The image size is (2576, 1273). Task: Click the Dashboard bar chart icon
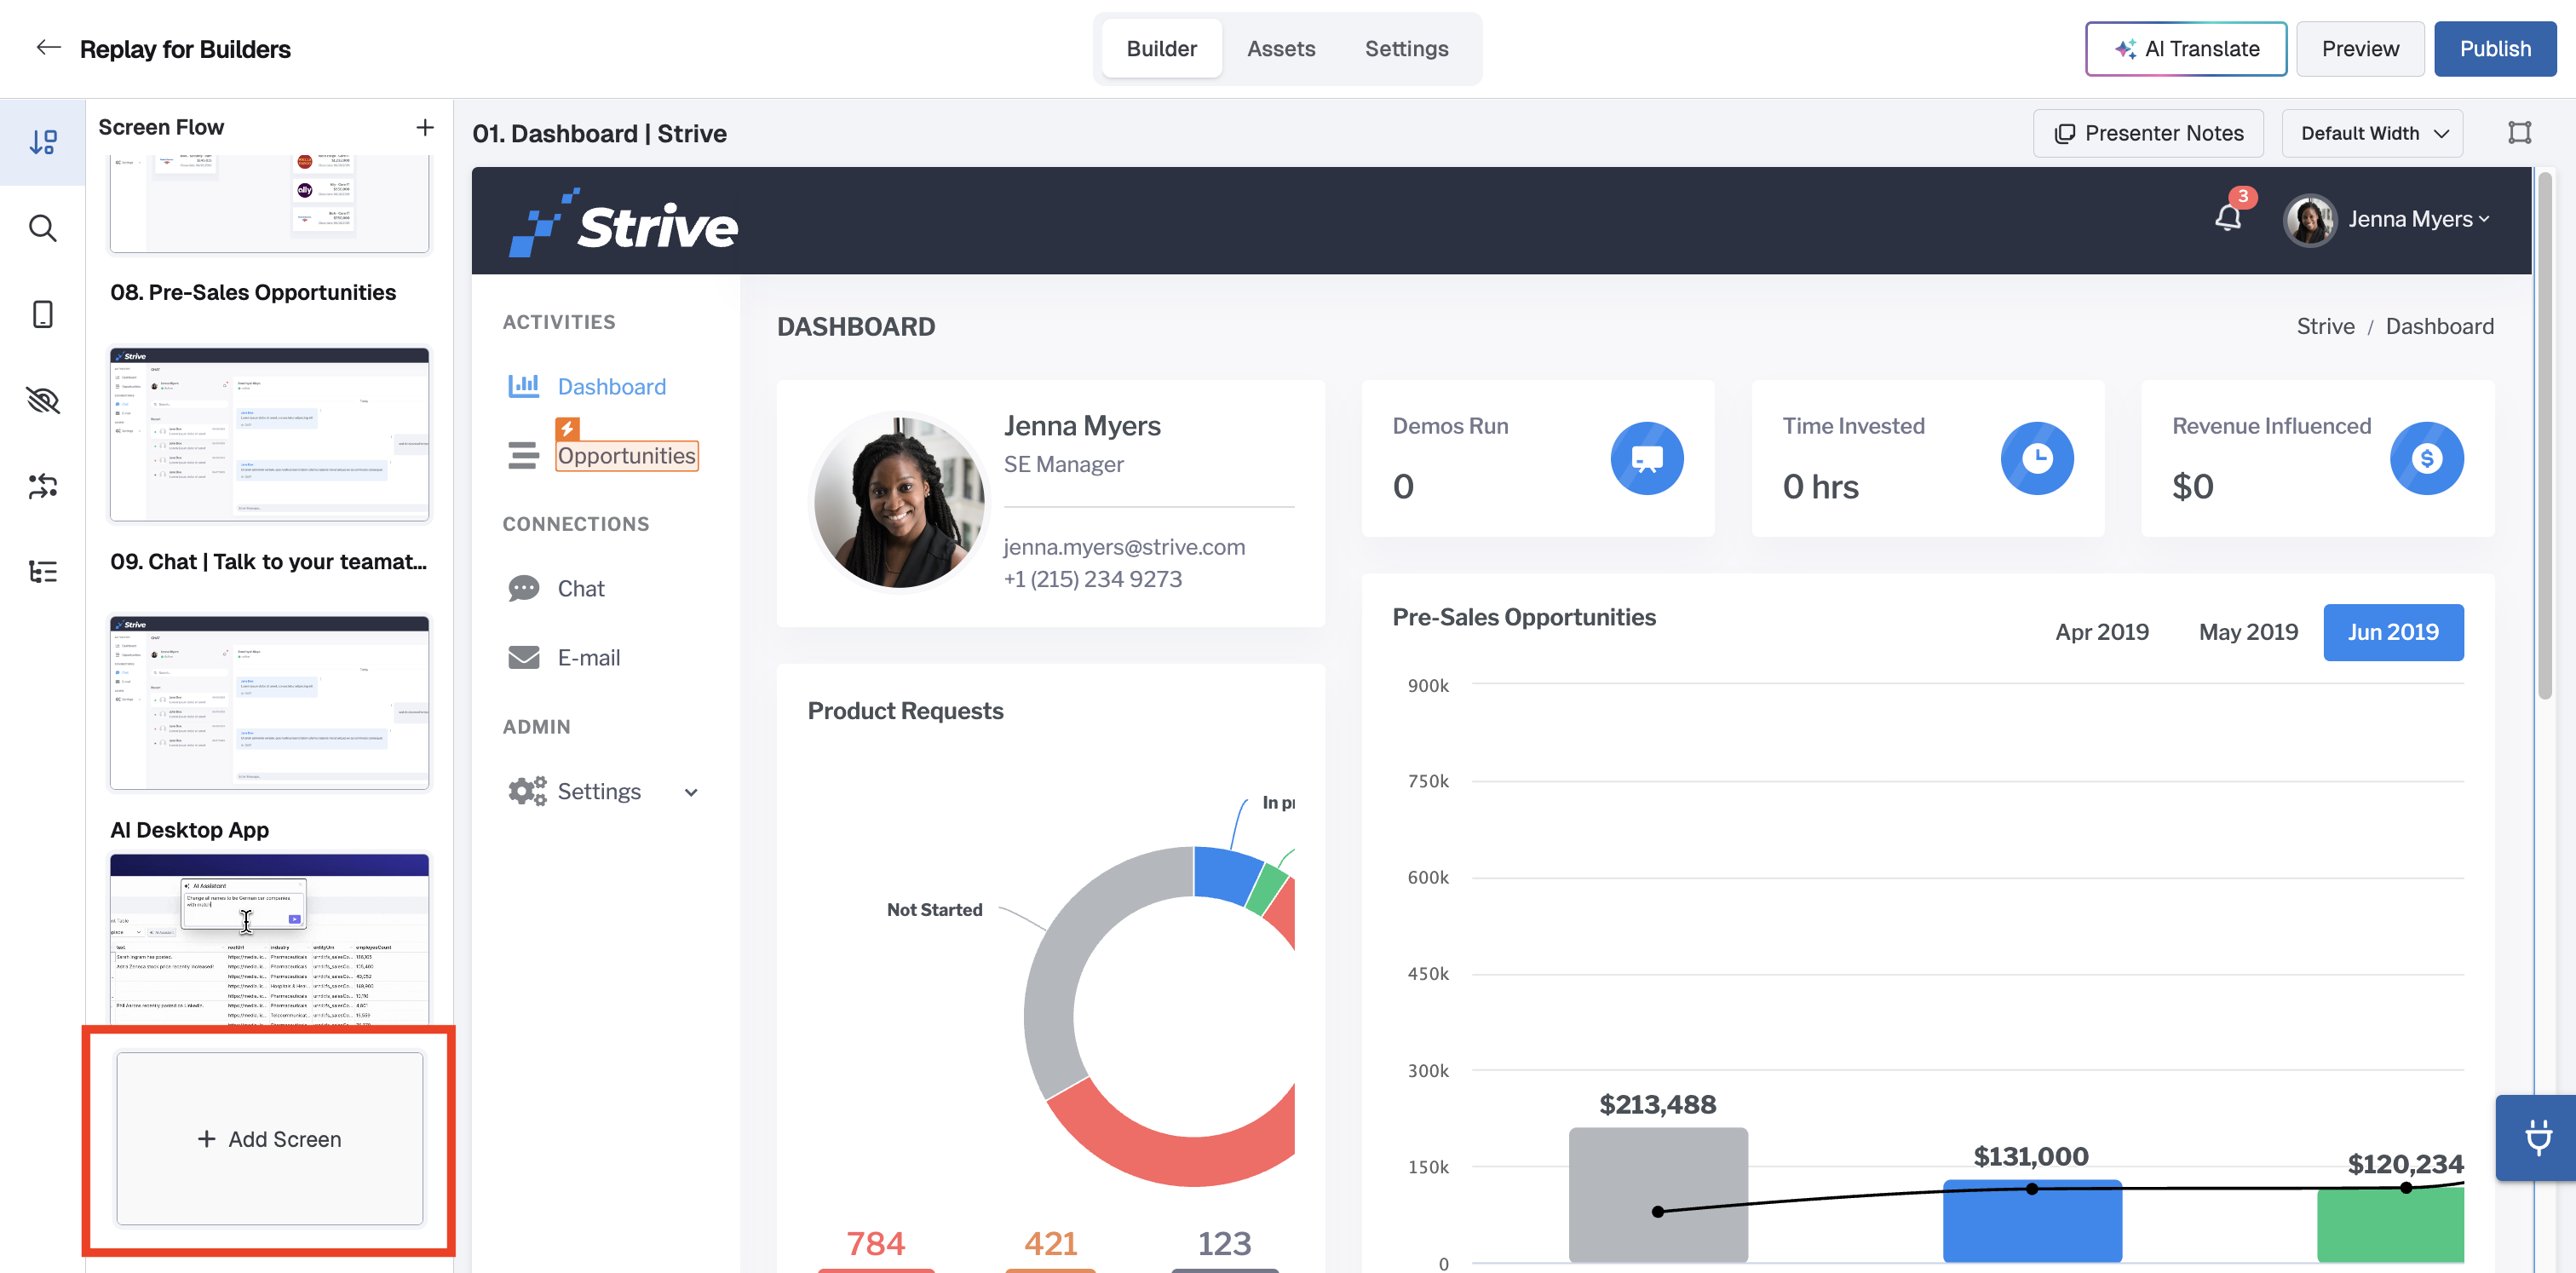pyautogui.click(x=524, y=386)
